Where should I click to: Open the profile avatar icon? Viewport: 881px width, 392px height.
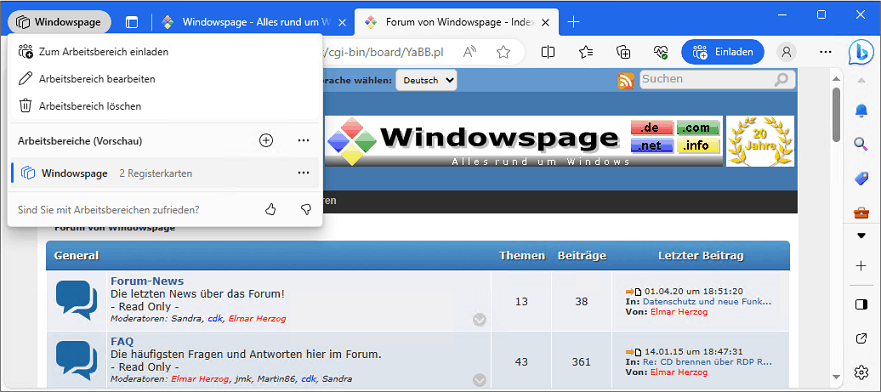coord(787,52)
